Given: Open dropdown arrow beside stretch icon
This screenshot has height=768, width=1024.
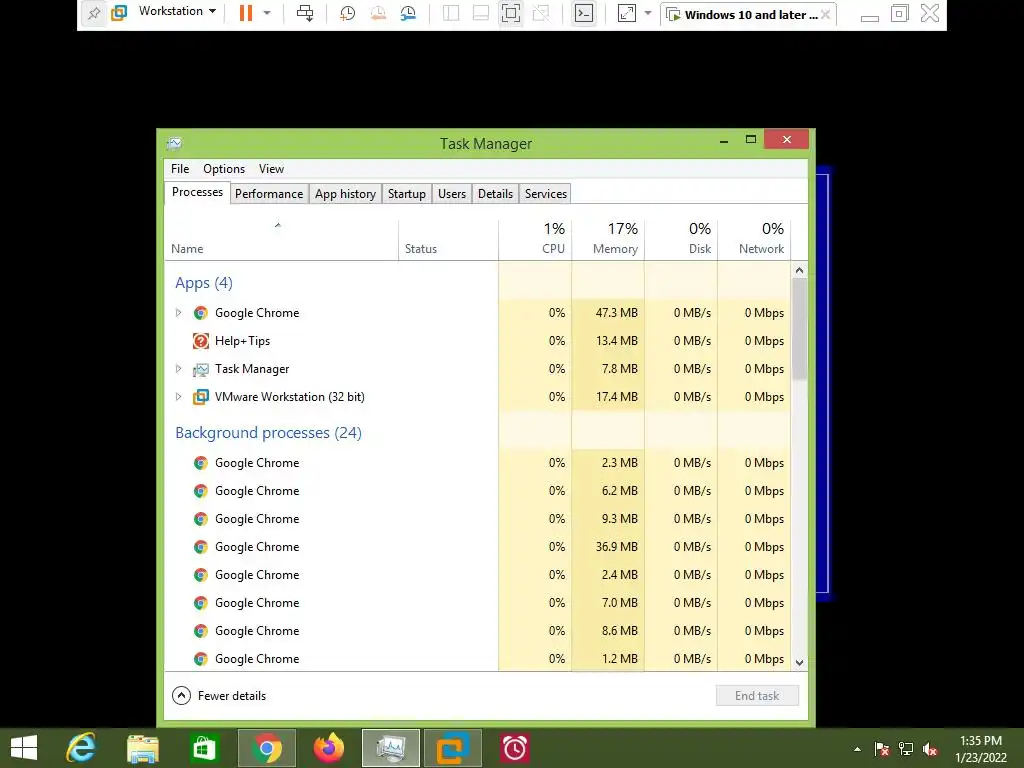Looking at the screenshot, I should [x=648, y=13].
